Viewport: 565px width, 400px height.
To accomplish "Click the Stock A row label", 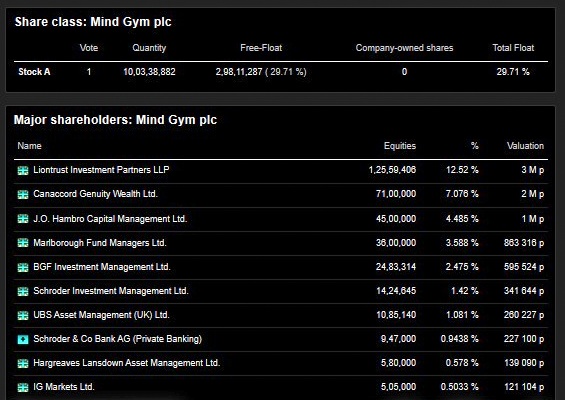I will (34, 72).
